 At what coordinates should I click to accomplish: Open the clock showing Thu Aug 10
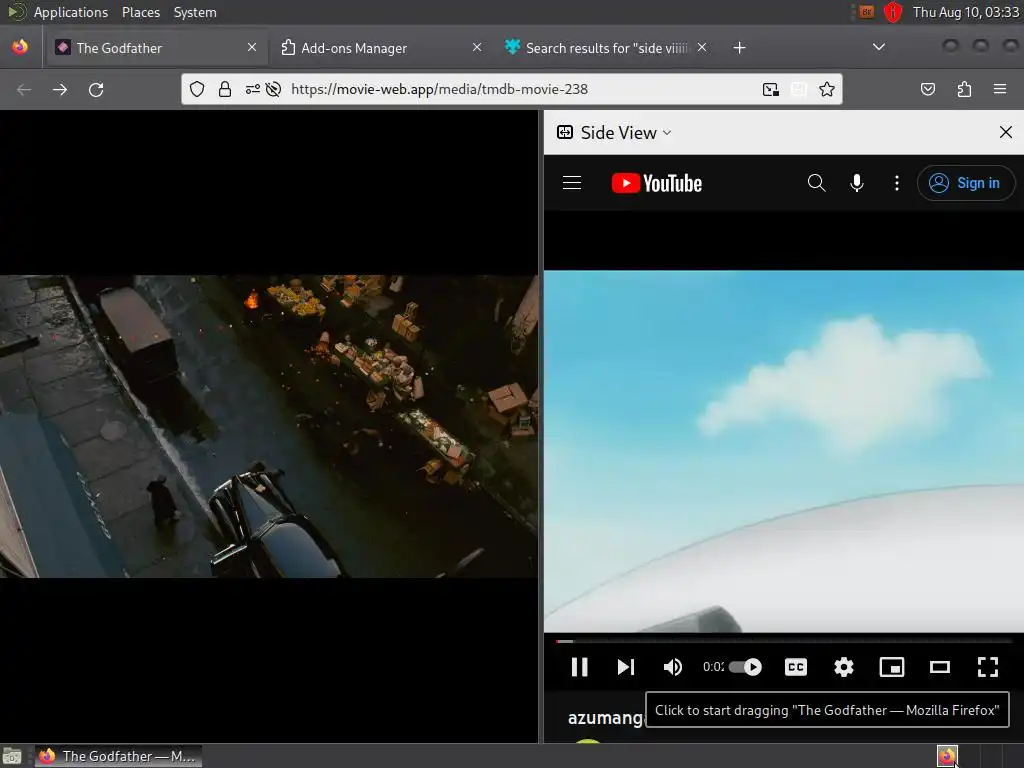point(966,12)
